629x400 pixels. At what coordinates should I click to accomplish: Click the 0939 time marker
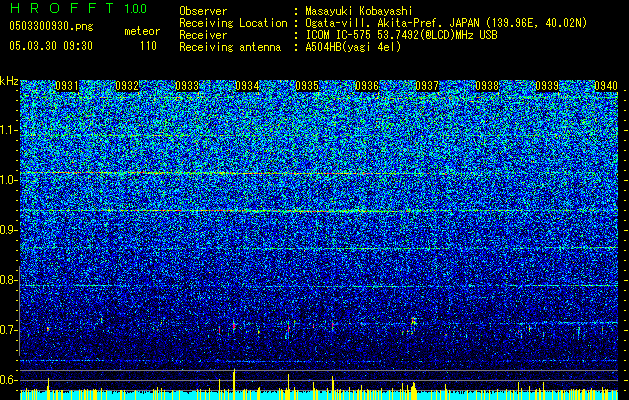[x=547, y=86]
